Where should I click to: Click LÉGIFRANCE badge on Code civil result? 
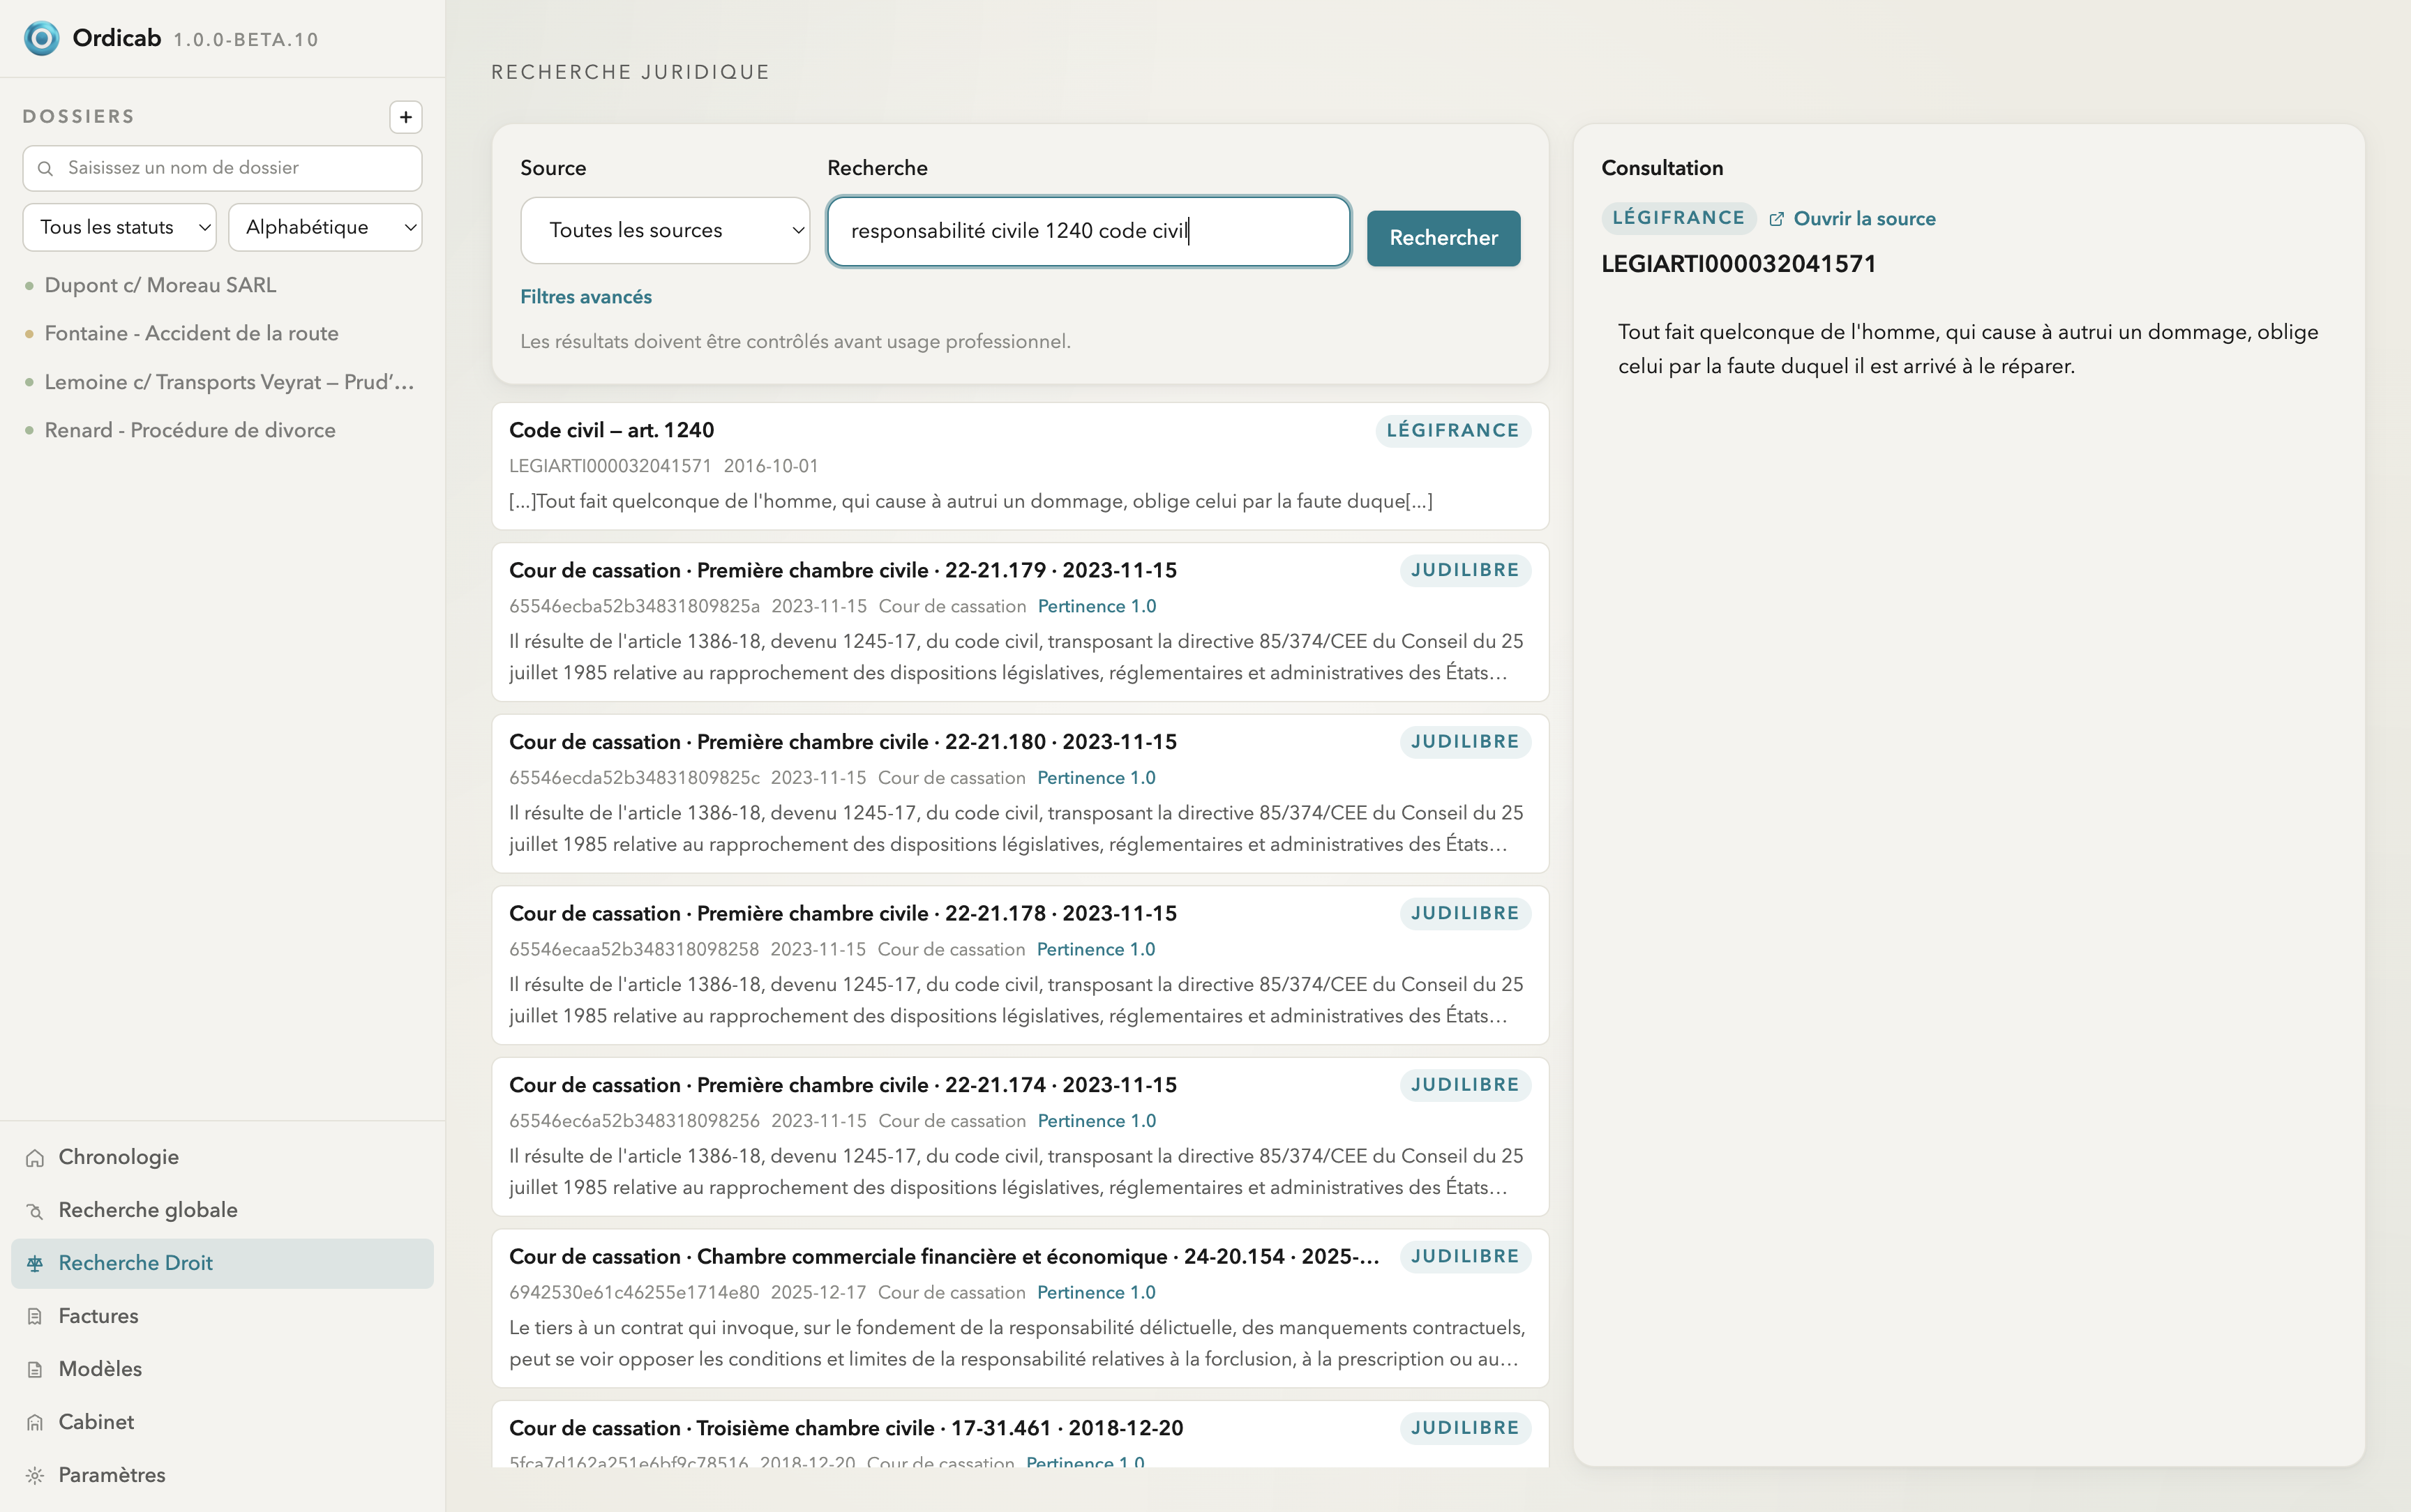click(1452, 431)
